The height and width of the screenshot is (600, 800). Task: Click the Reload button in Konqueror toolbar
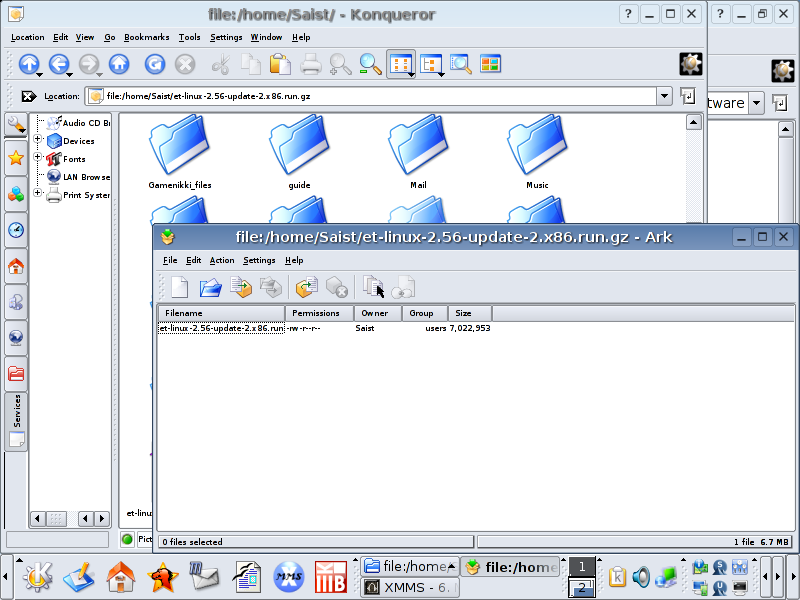pos(154,64)
